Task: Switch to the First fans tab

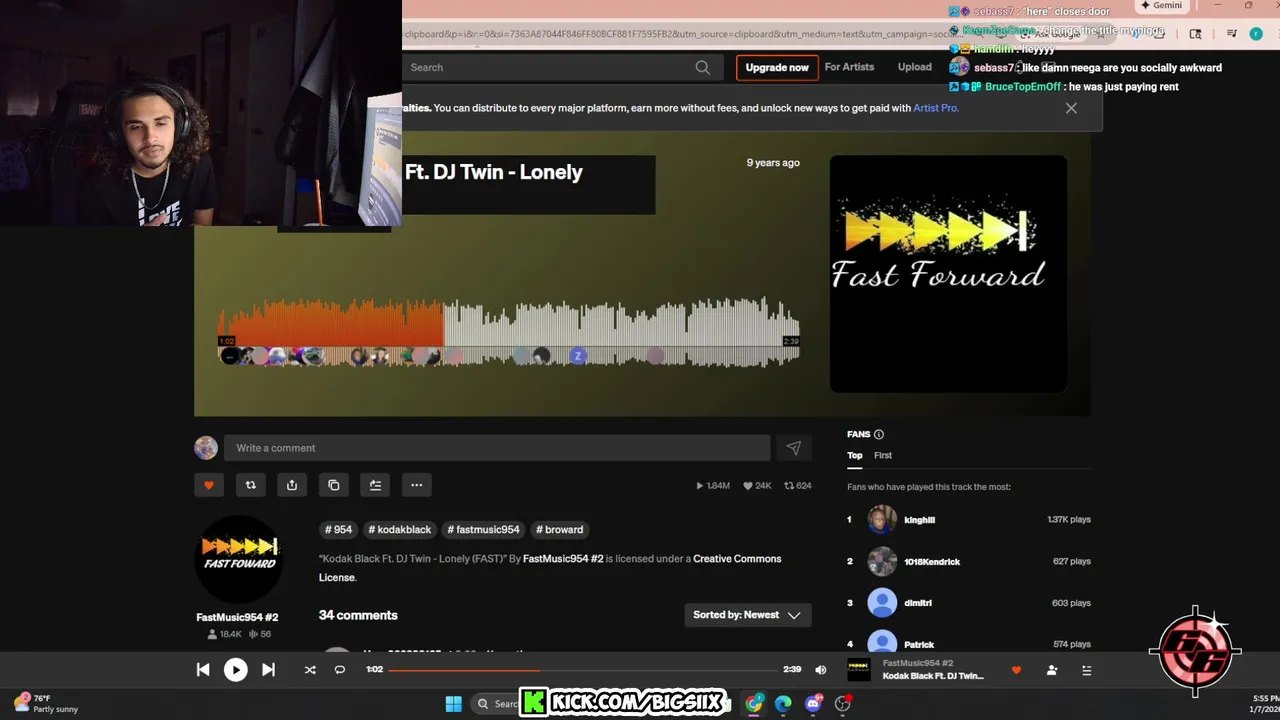Action: pos(883,455)
